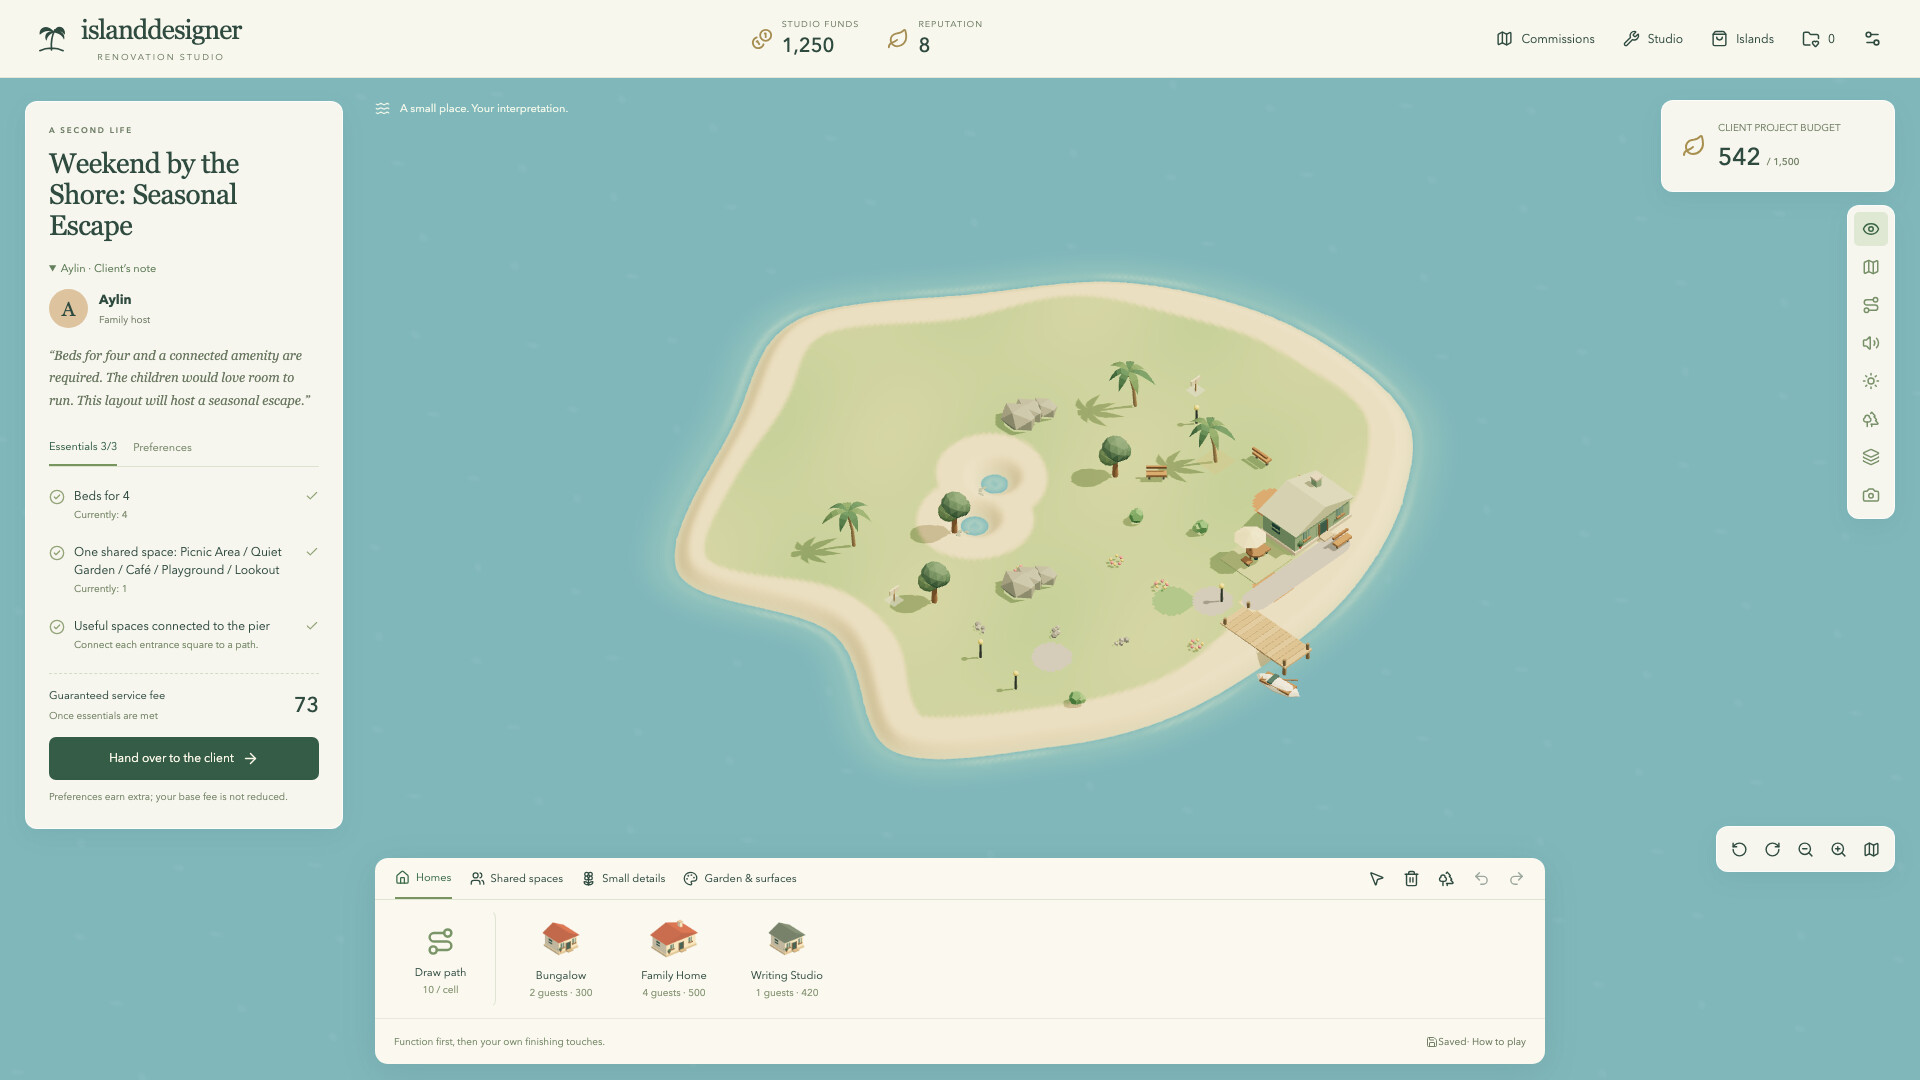Open the map view icon below the eye
This screenshot has height=1080, width=1920.
(1870, 267)
